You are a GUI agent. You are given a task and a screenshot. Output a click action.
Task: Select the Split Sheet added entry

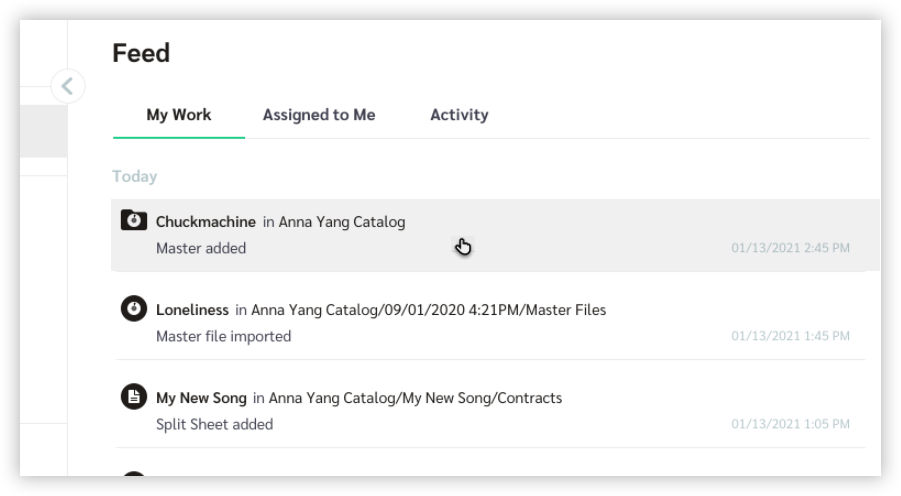491,411
